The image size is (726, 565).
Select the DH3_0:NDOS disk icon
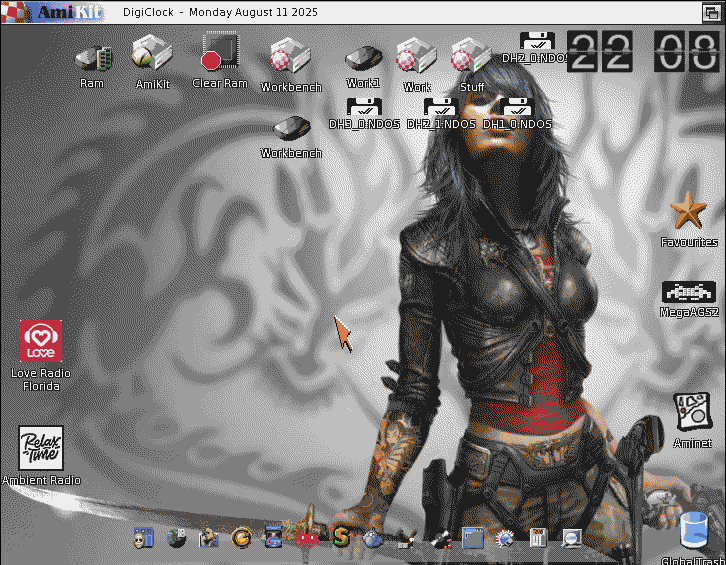point(364,107)
